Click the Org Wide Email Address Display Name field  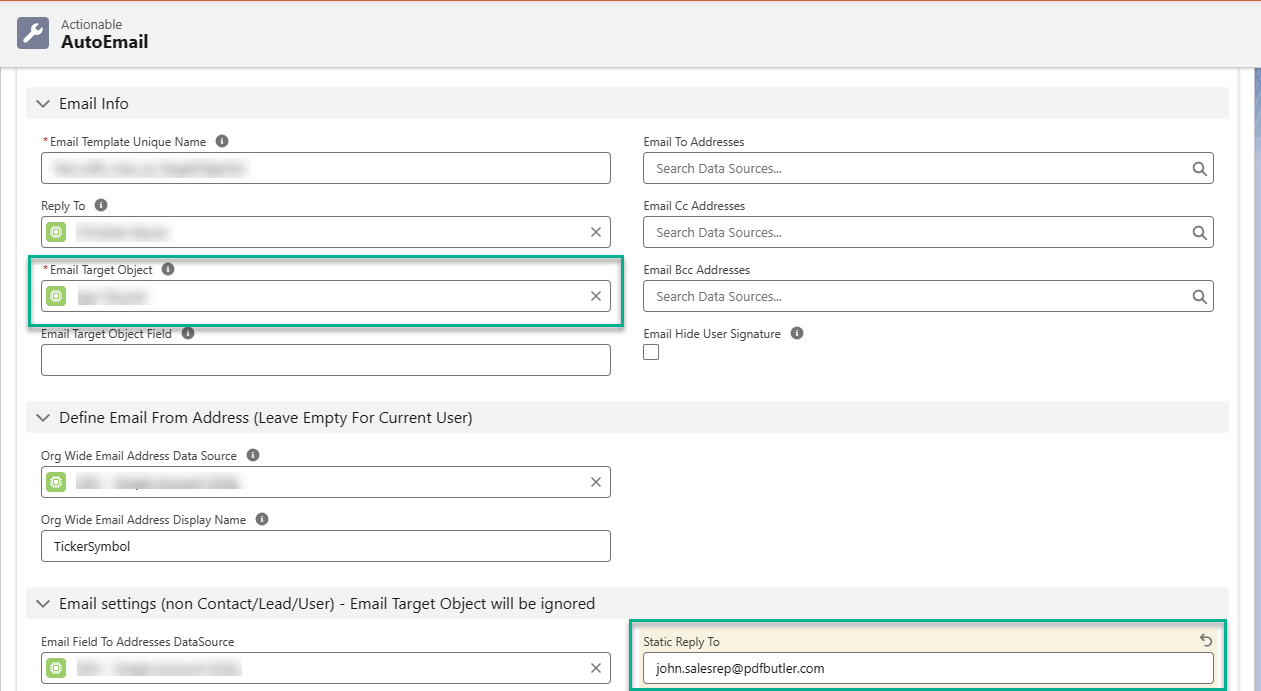[325, 546]
